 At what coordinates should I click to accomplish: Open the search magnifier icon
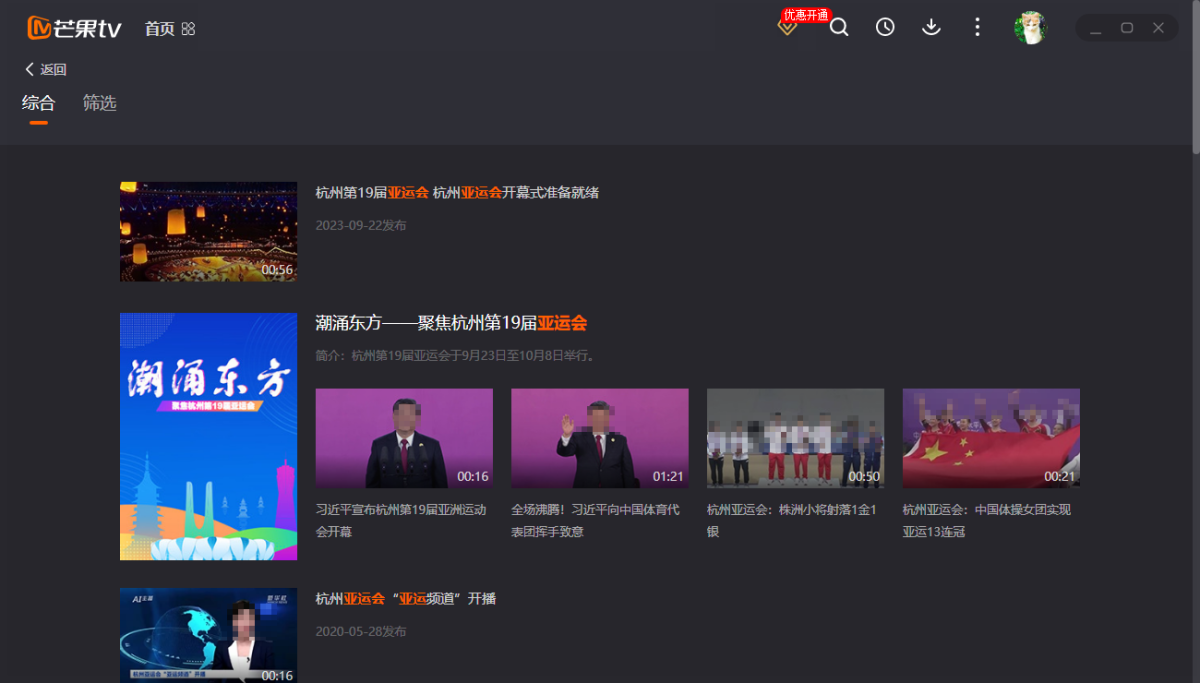pos(839,28)
